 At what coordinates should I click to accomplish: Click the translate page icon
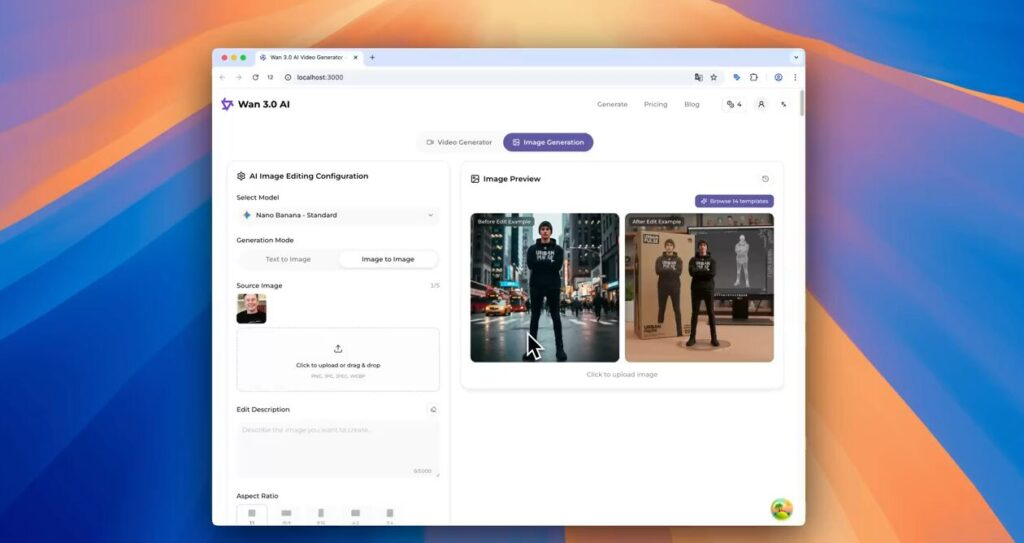698,77
